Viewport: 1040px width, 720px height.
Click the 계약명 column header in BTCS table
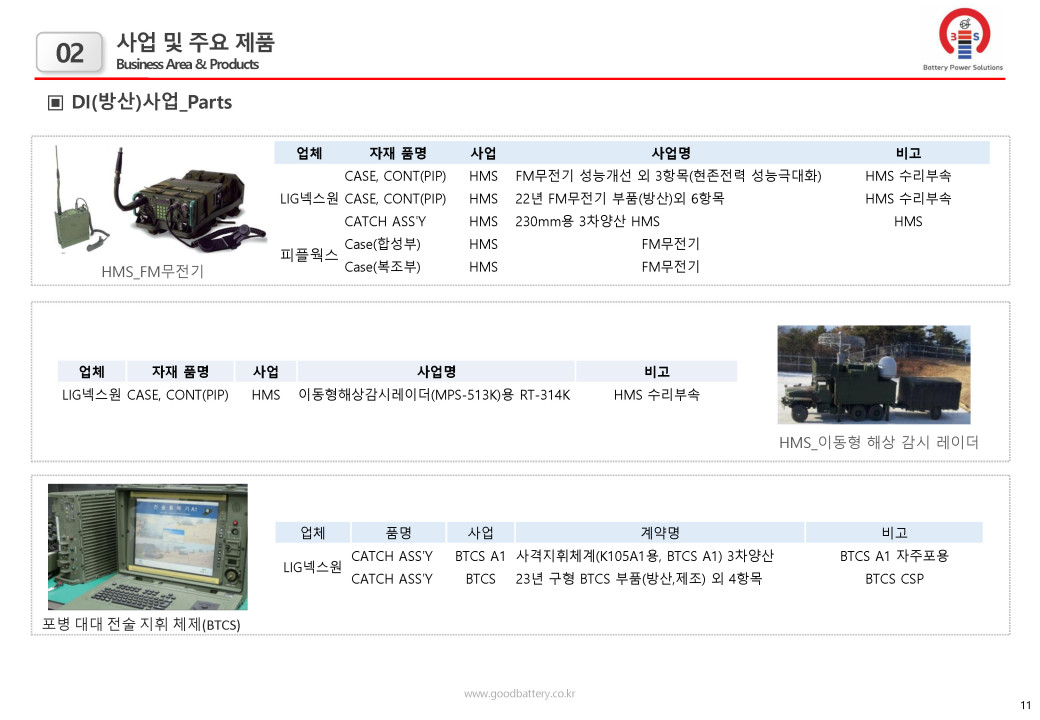[x=659, y=533]
